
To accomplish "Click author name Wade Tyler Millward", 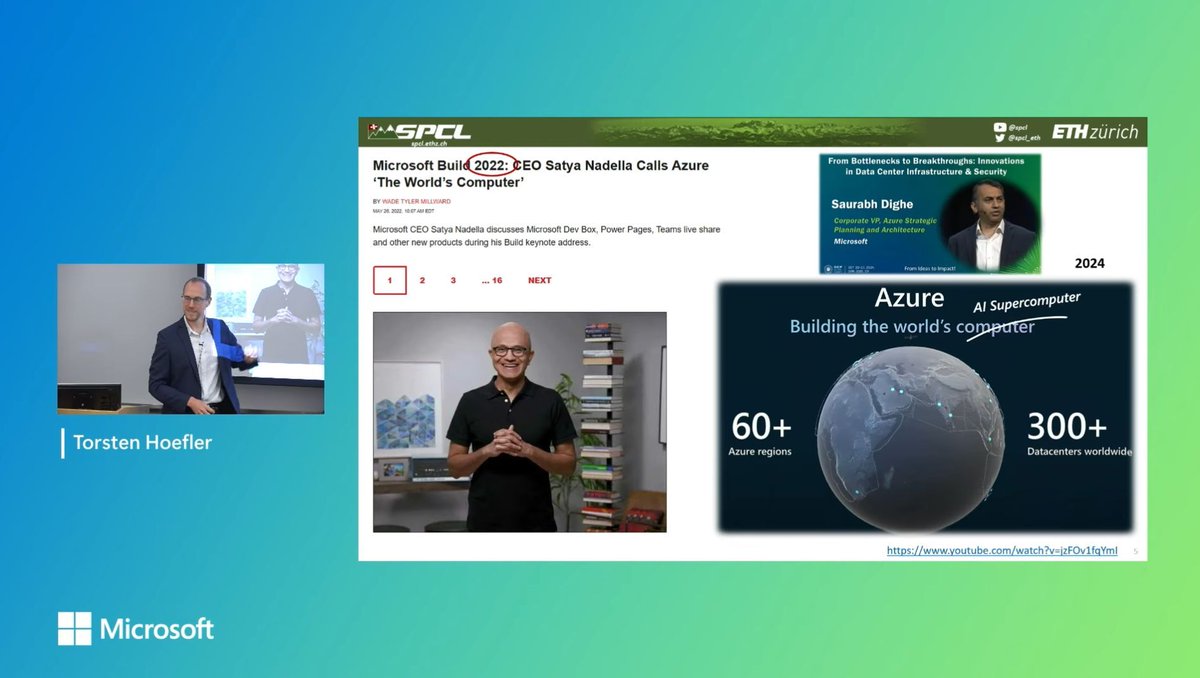I will tap(416, 201).
